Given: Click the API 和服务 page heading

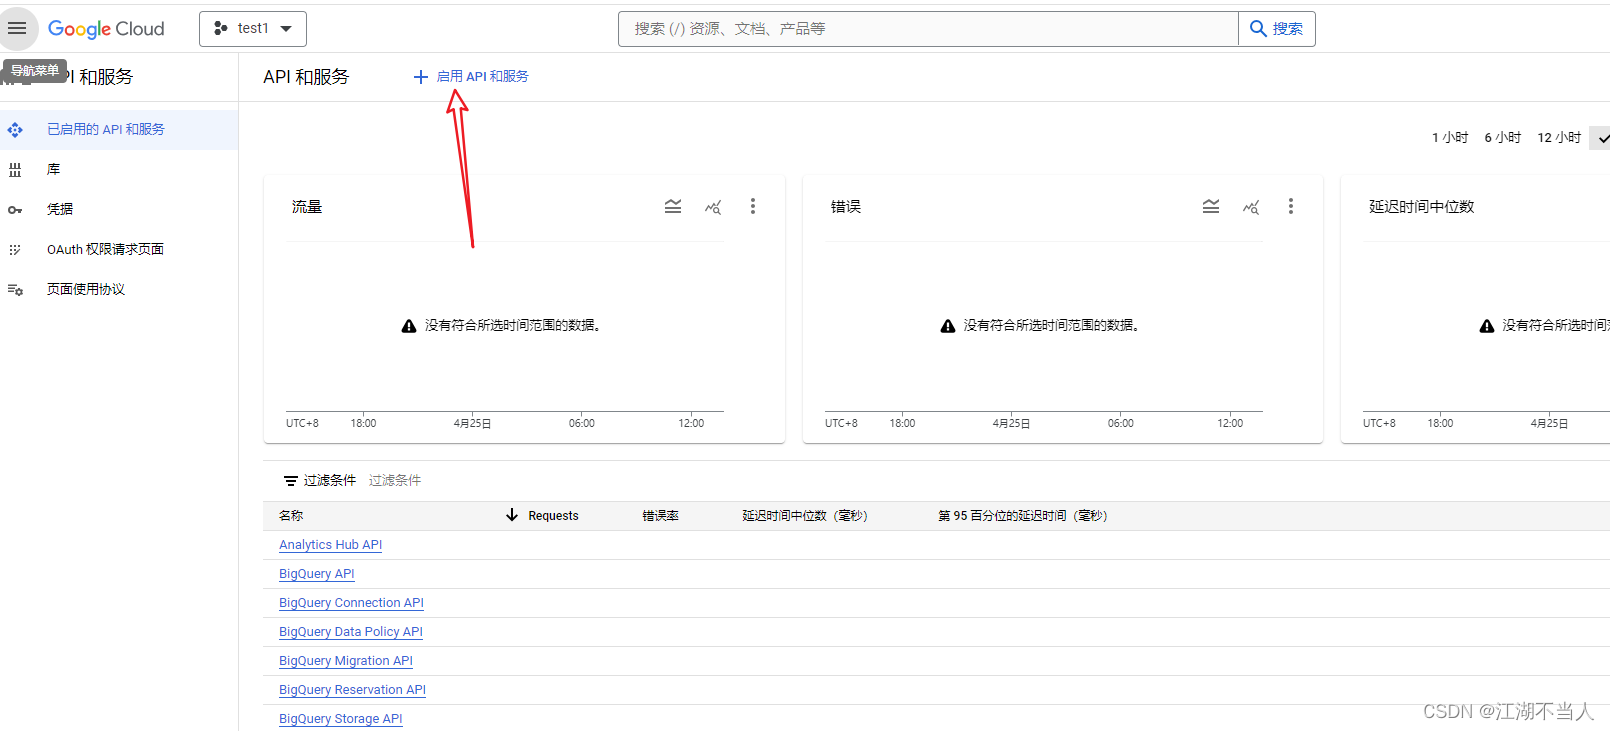Looking at the screenshot, I should coord(306,77).
